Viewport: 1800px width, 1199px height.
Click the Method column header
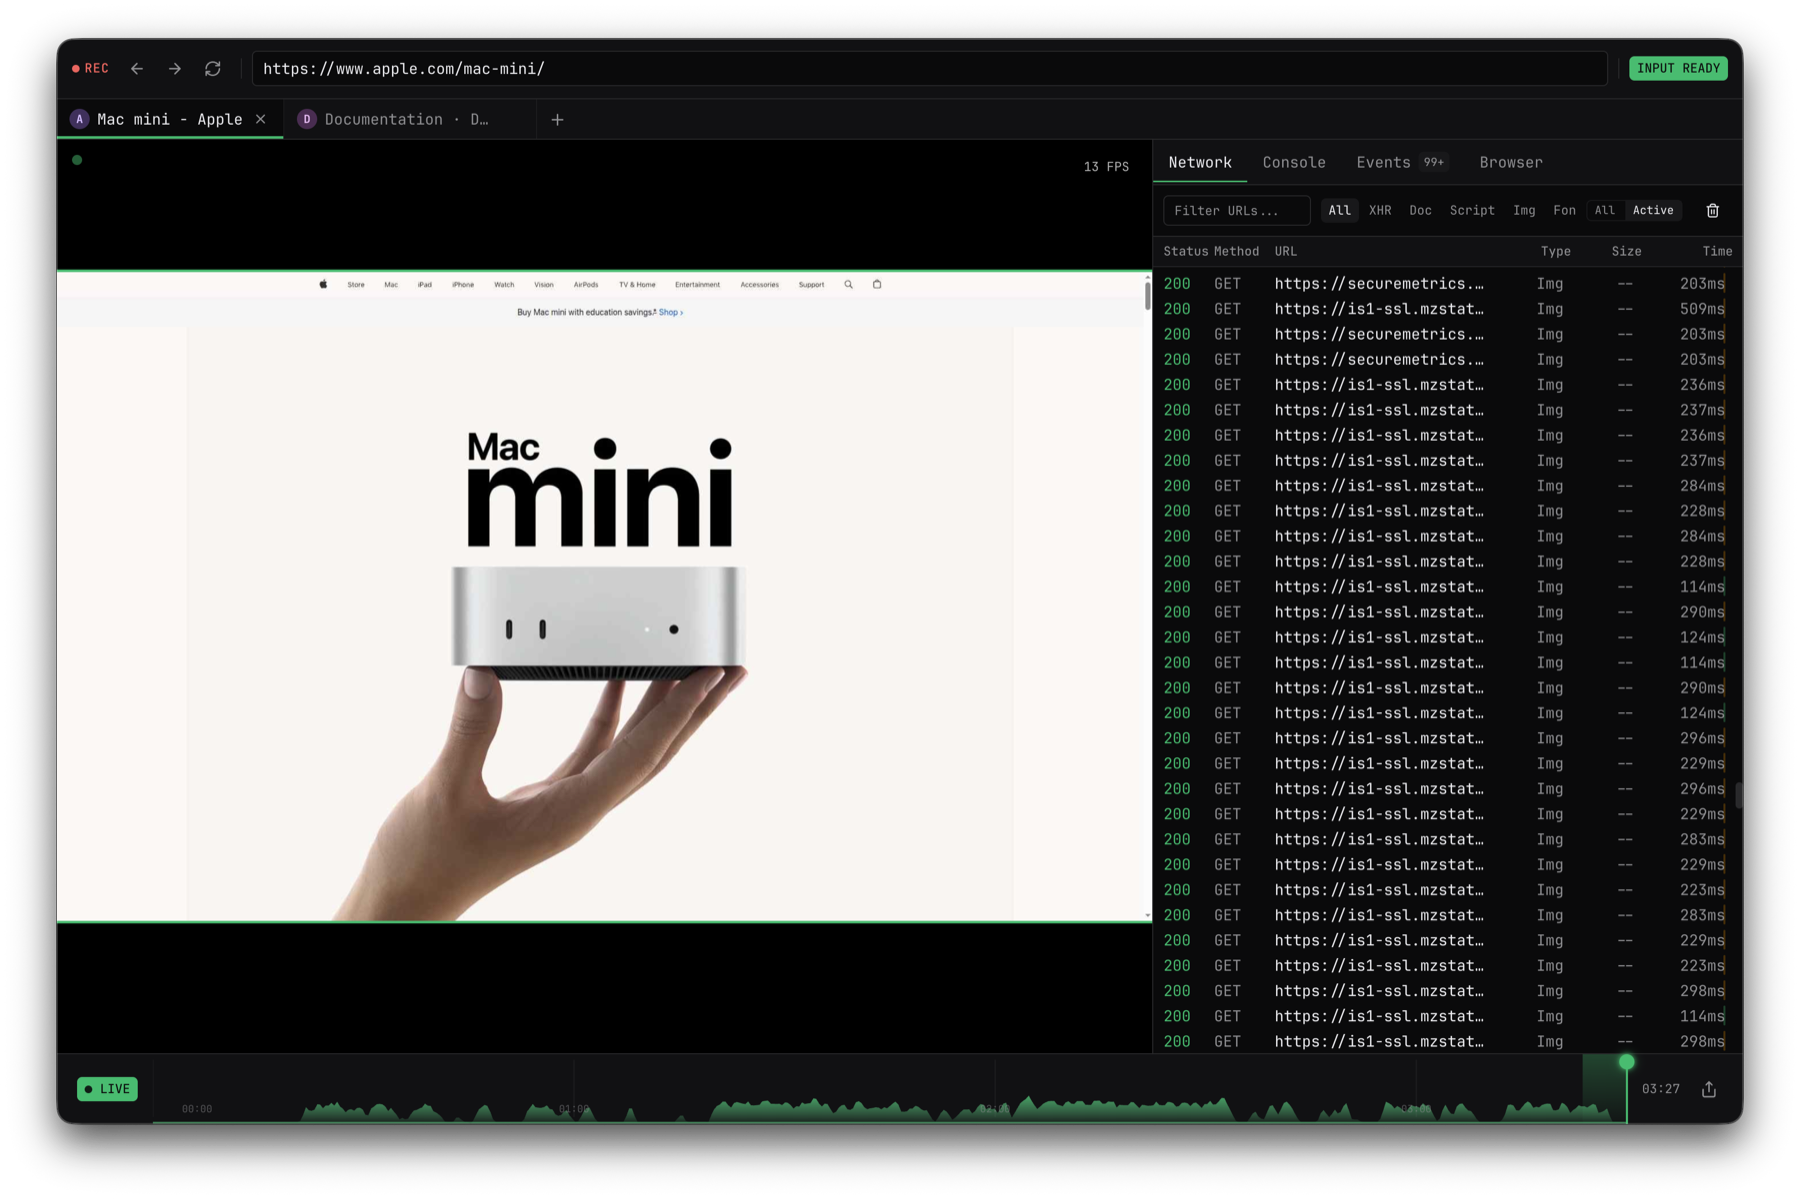pyautogui.click(x=1236, y=251)
